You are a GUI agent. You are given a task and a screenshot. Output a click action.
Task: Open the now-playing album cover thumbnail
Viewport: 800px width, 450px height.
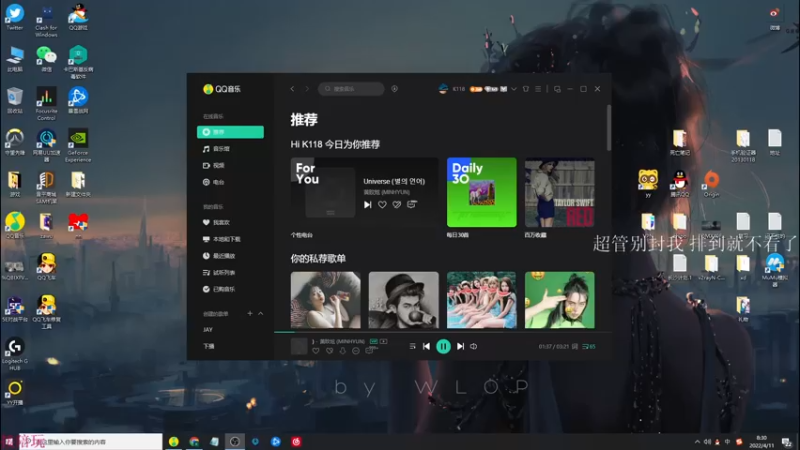(x=299, y=346)
